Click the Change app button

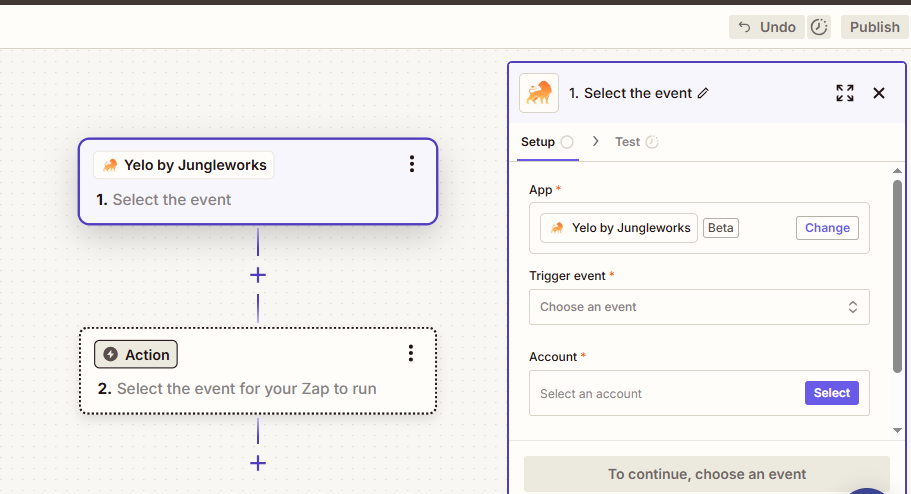[827, 228]
